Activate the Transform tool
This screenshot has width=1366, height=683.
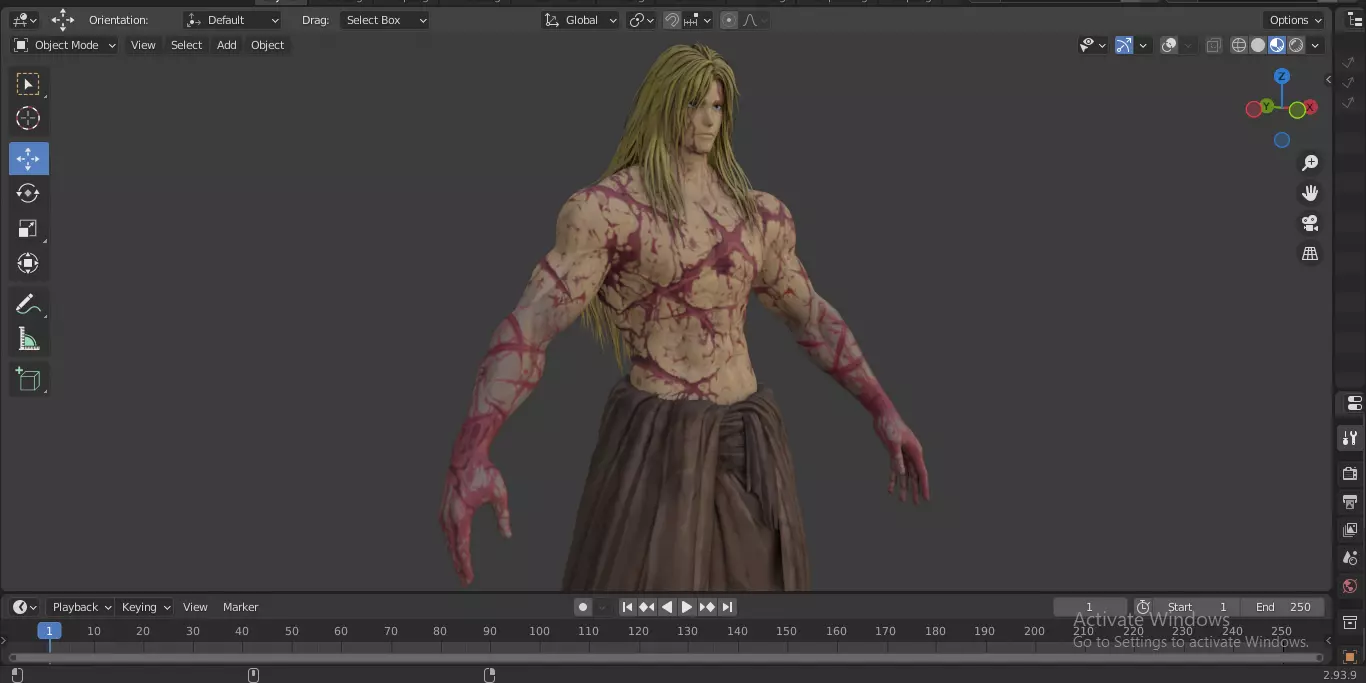pos(28,263)
